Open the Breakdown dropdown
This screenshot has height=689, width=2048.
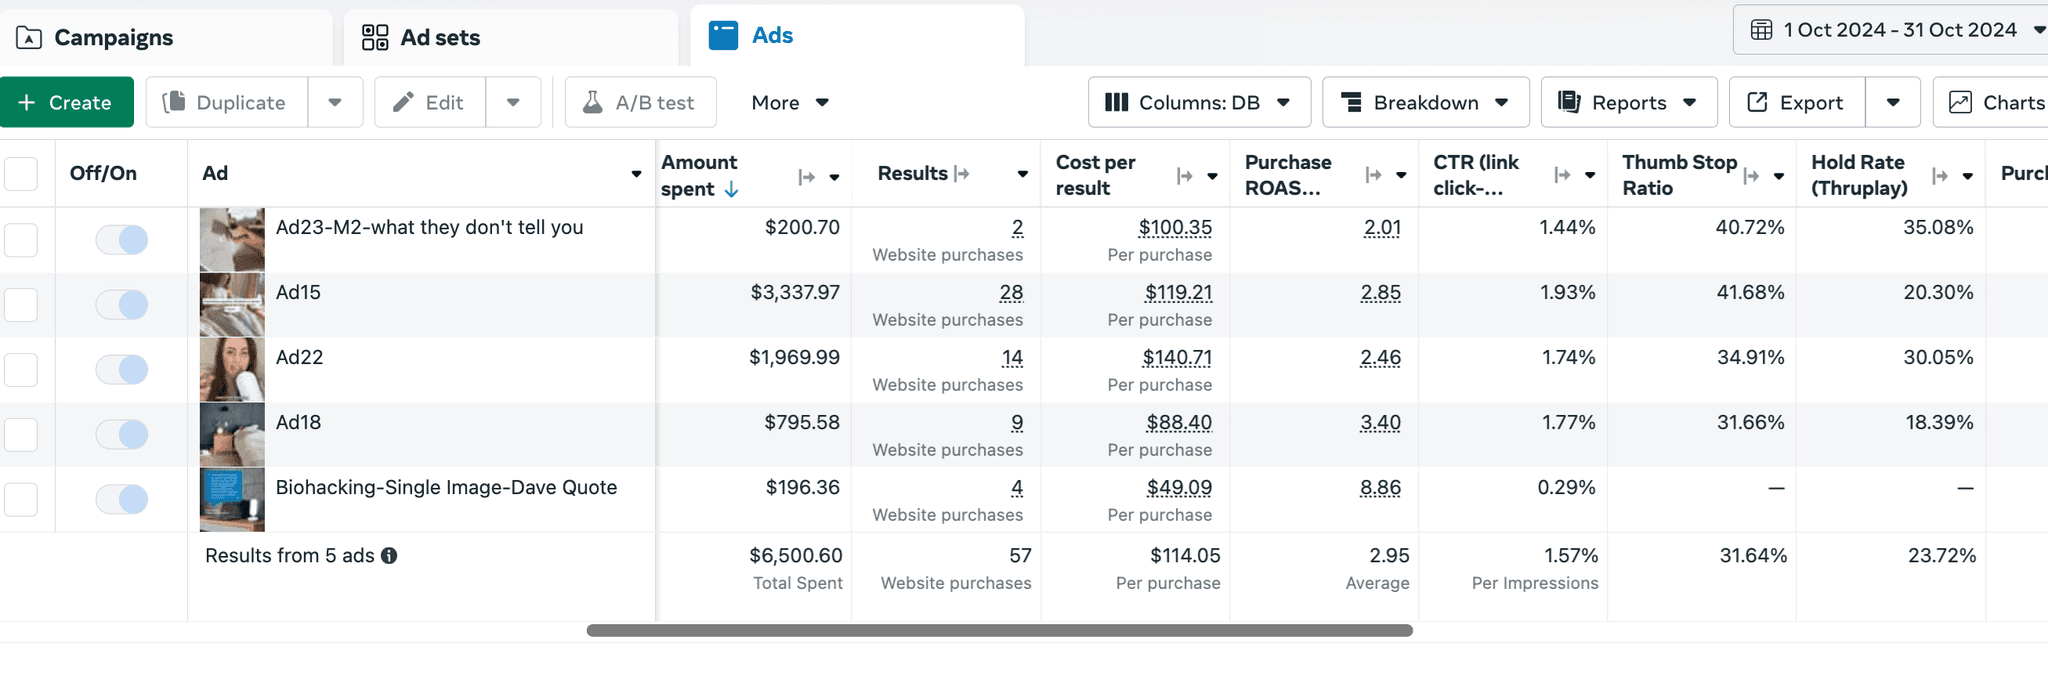tap(1425, 102)
